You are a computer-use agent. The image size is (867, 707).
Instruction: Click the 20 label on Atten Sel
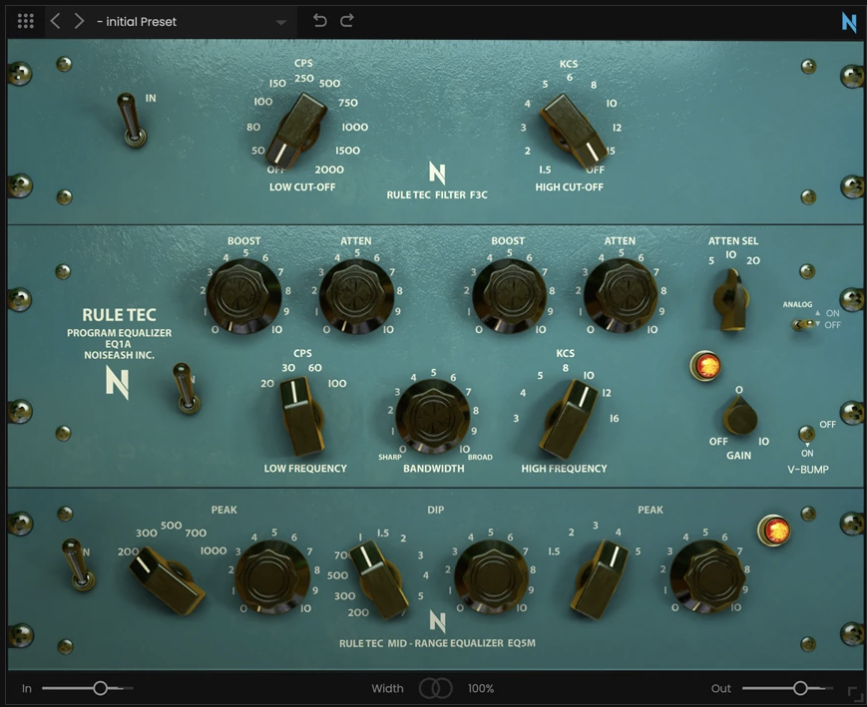(x=753, y=260)
